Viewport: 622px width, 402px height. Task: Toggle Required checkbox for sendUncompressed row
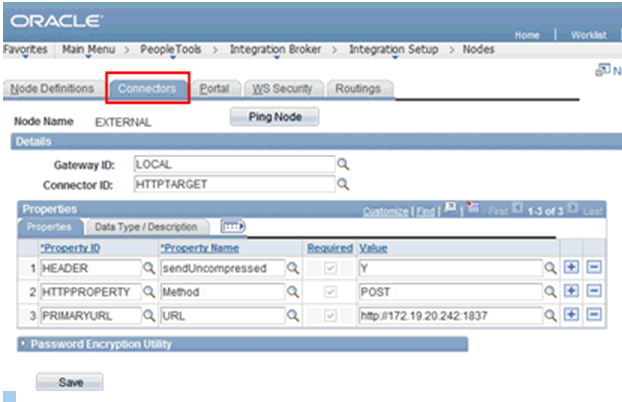pos(330,268)
